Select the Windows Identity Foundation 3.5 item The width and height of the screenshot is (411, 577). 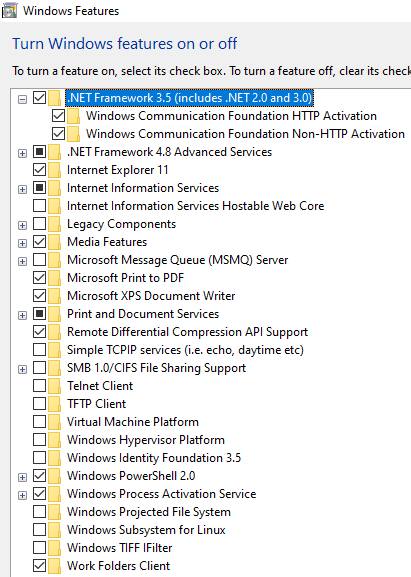pyautogui.click(x=154, y=458)
